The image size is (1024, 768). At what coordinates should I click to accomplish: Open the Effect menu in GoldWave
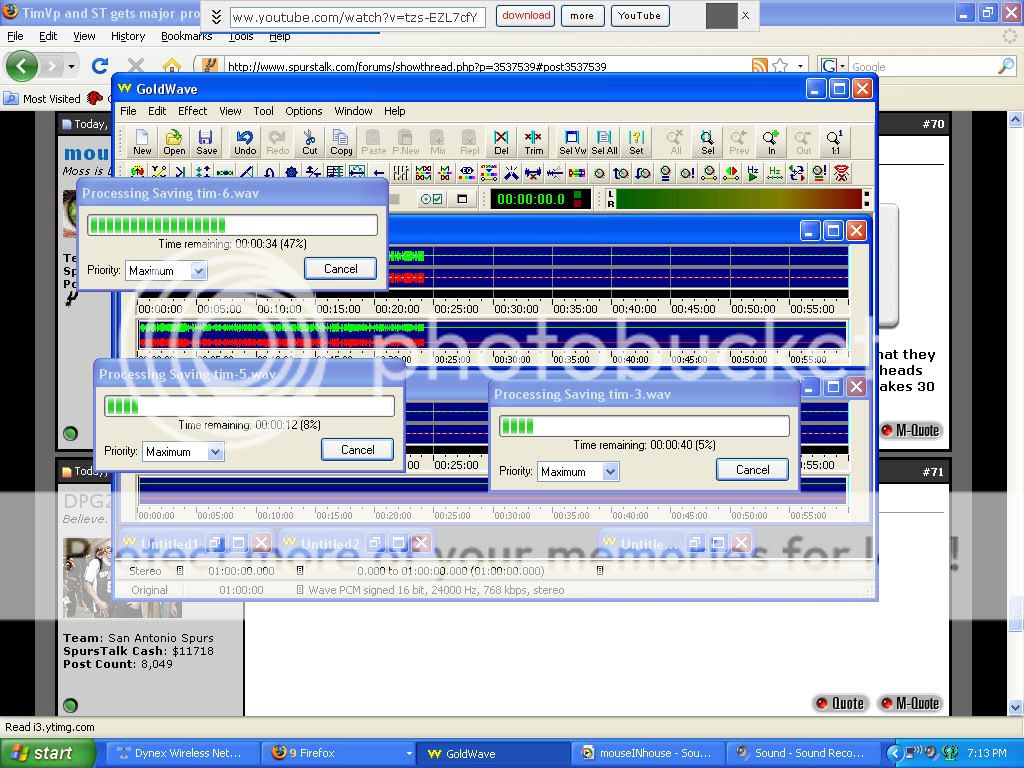click(x=193, y=111)
